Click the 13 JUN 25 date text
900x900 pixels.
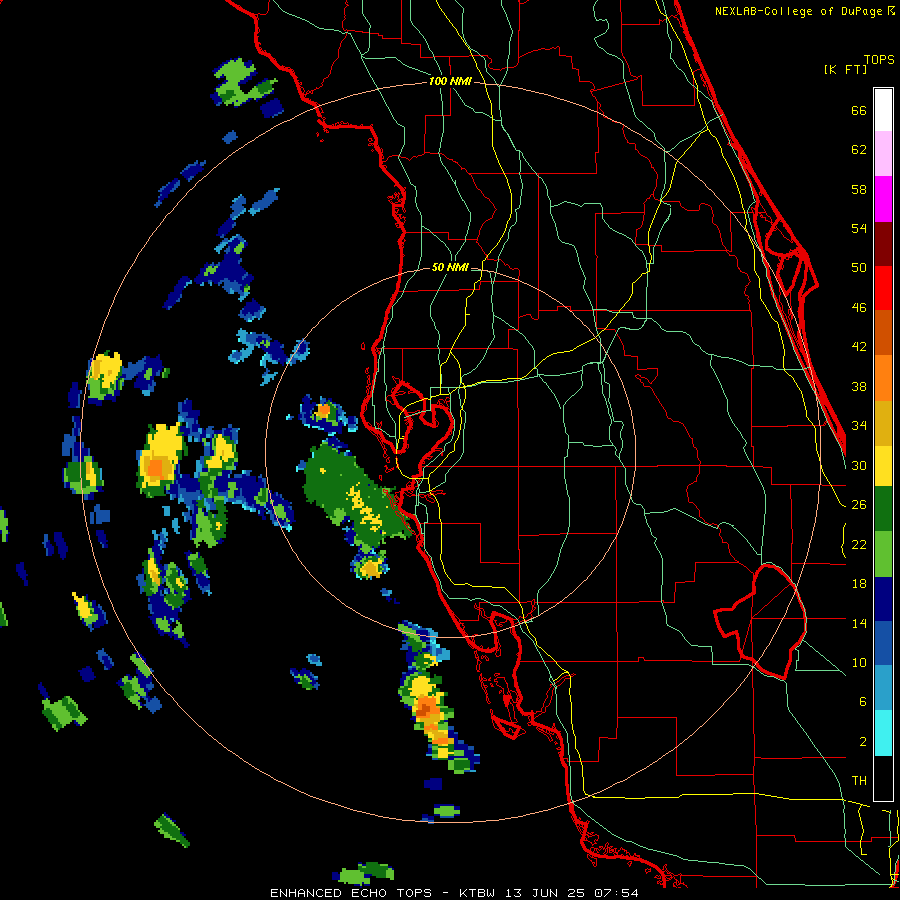(546, 893)
